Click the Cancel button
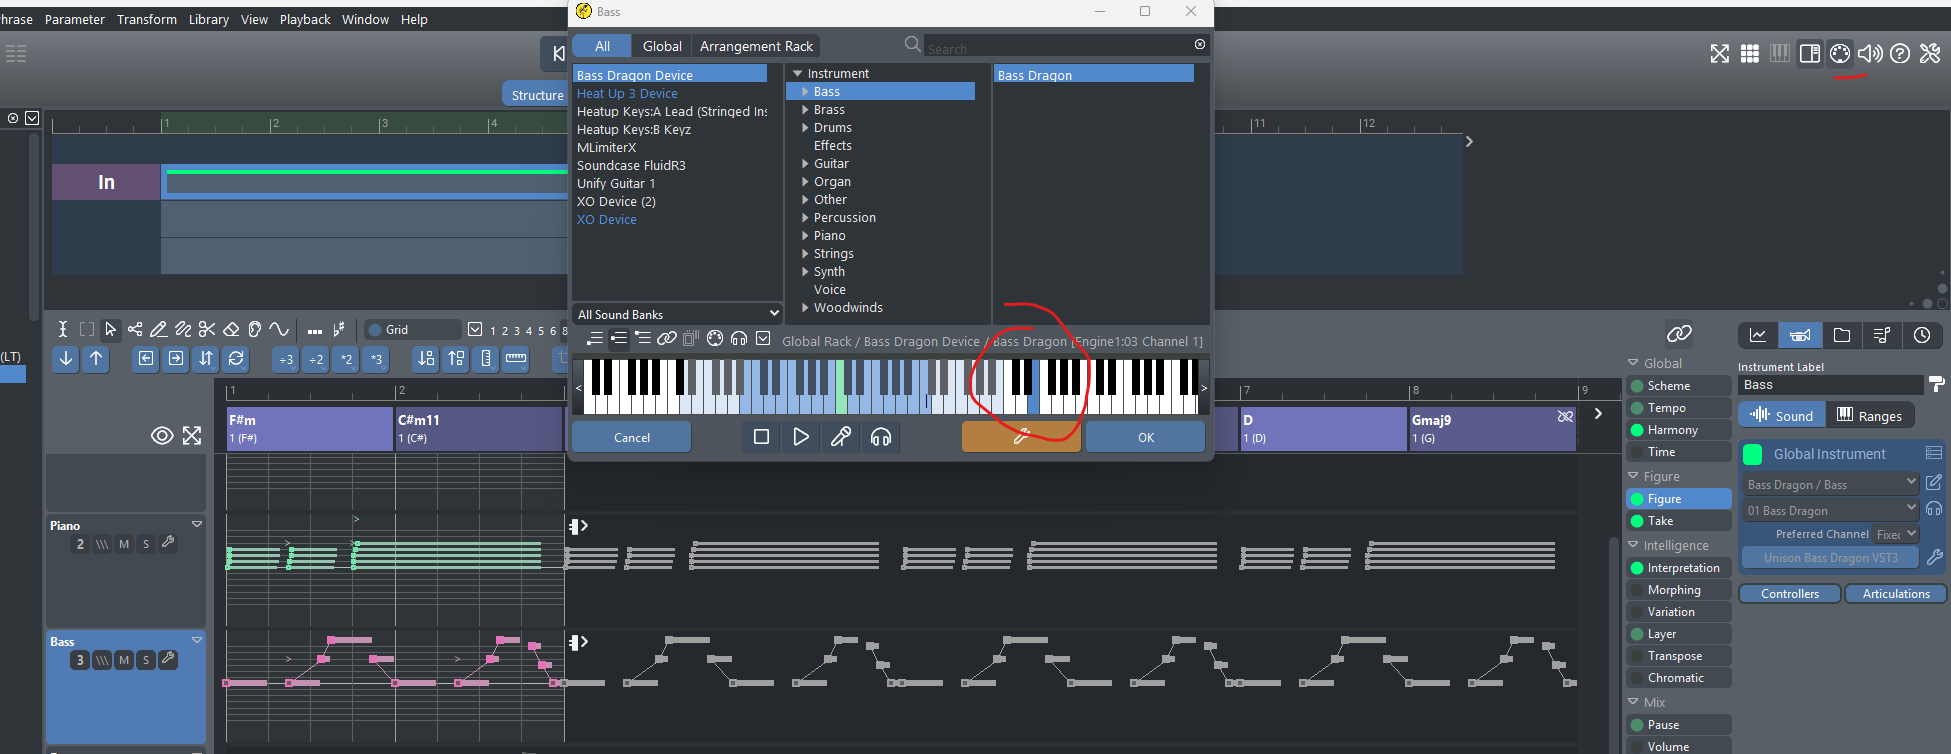1951x754 pixels. 631,437
